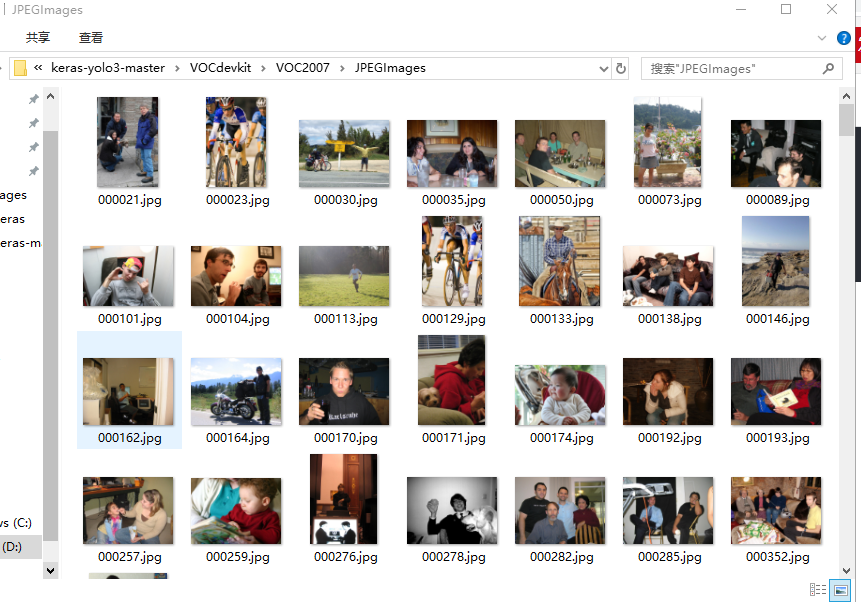Navigate to VOCdevkit breadcrumb
This screenshot has width=861, height=602.
point(220,68)
